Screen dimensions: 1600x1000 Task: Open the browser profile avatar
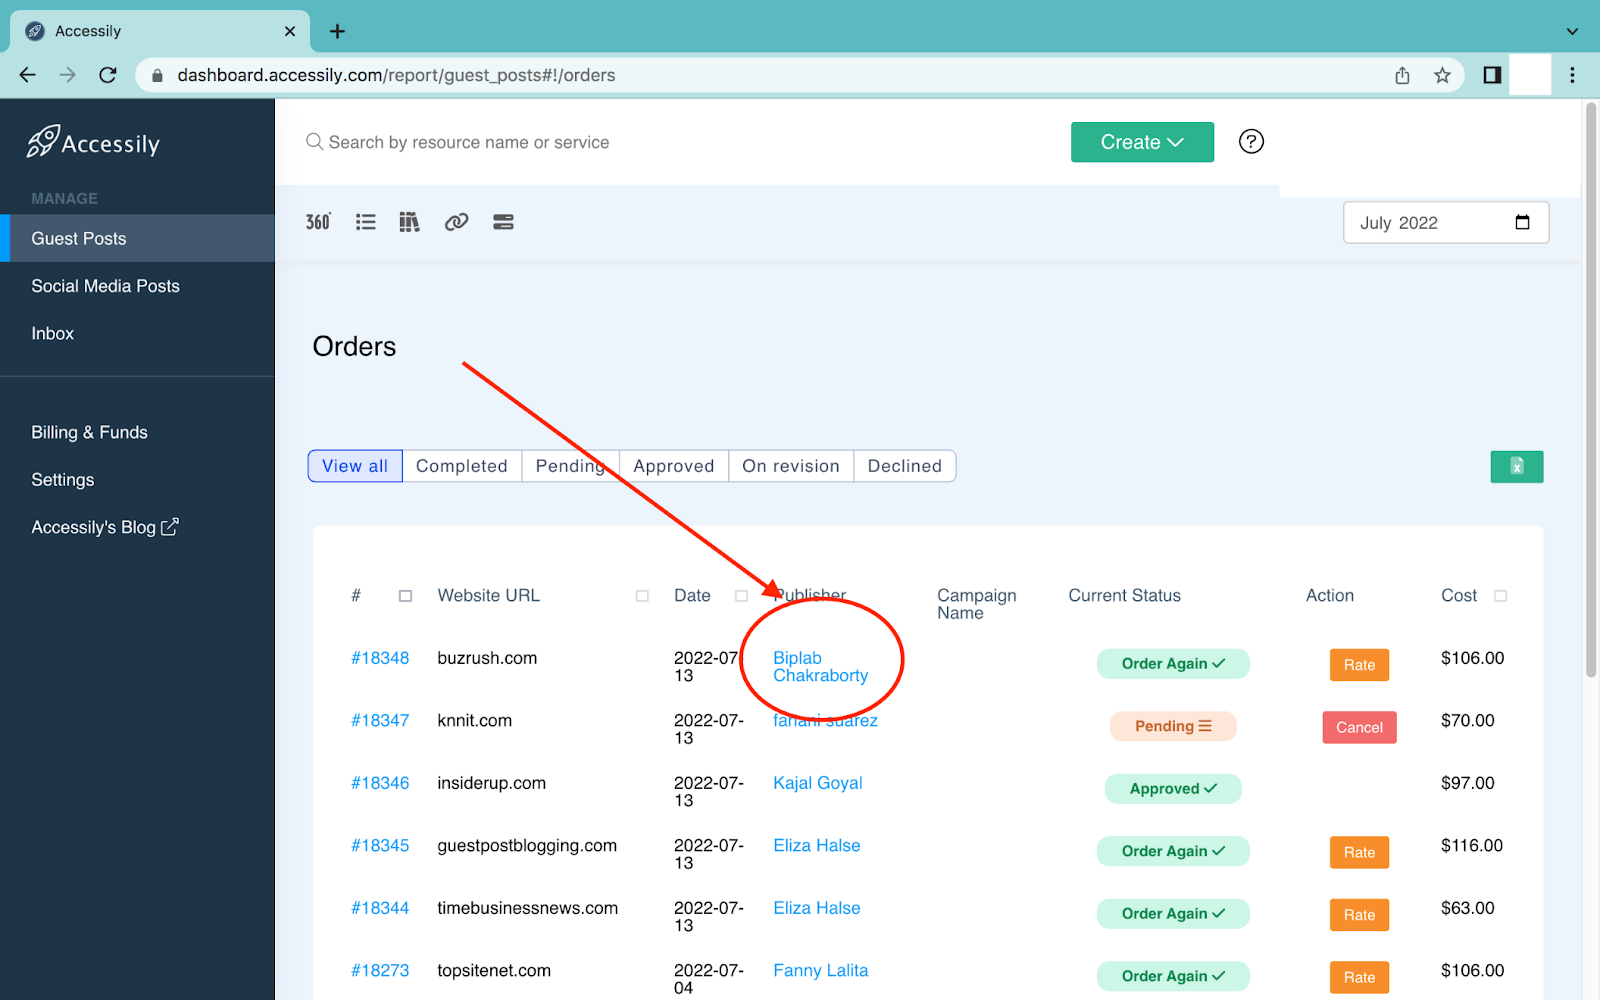[1530, 75]
